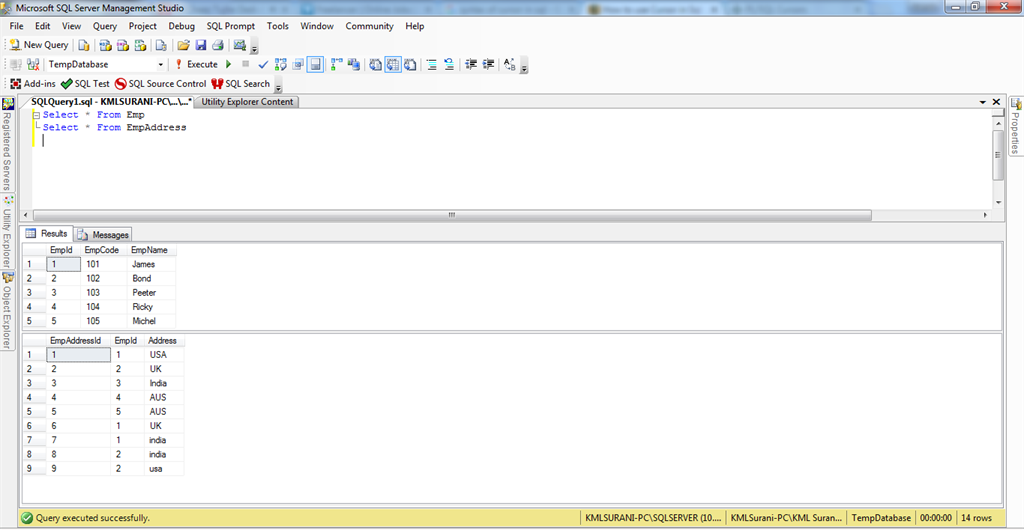Image resolution: width=1024 pixels, height=530 pixels.
Task: Switch to Results to Grid
Action: tap(393, 65)
